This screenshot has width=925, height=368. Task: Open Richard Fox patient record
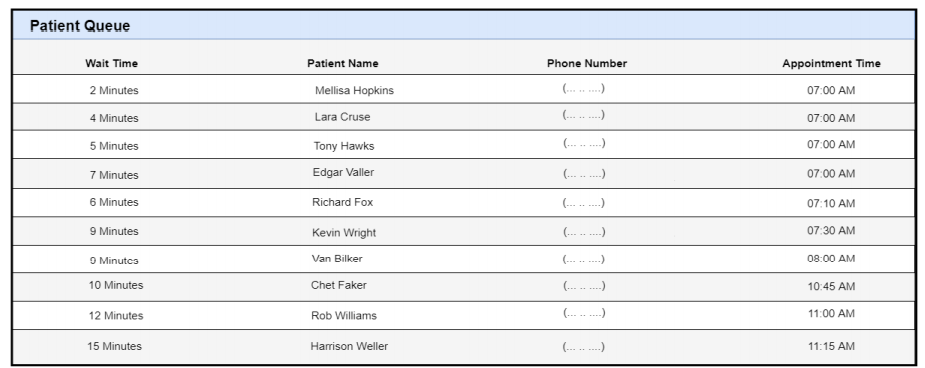343,202
